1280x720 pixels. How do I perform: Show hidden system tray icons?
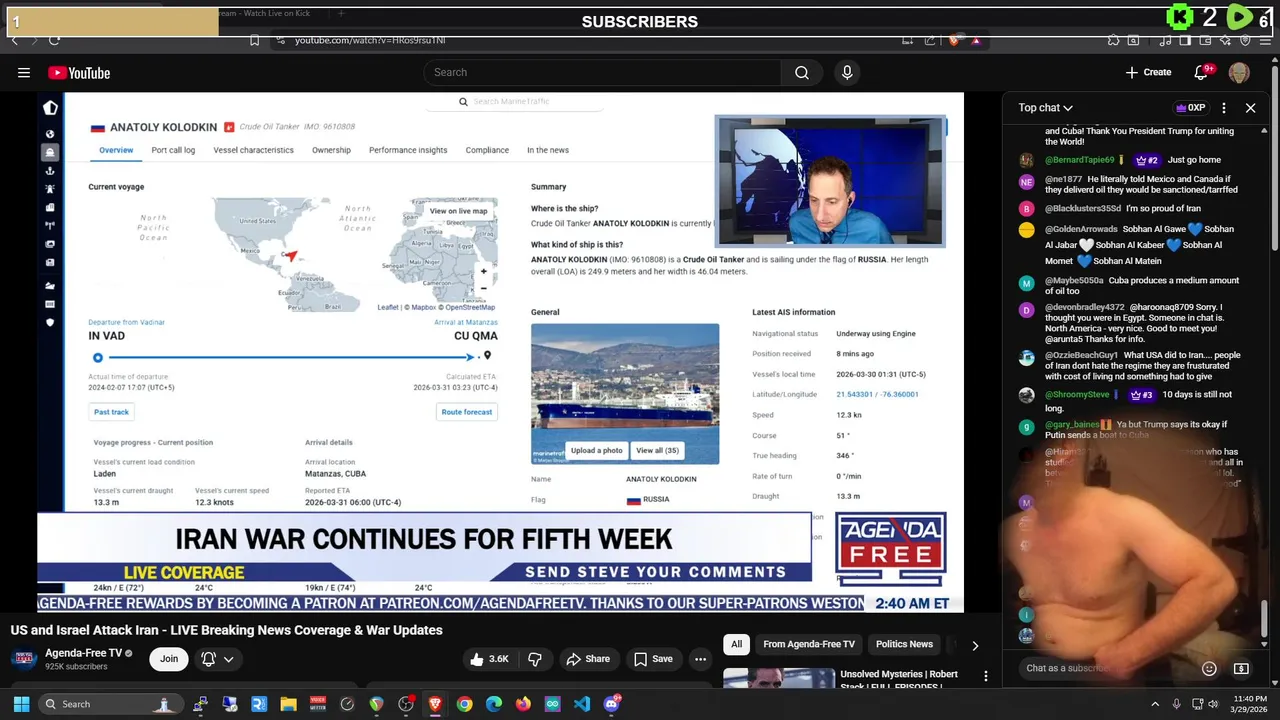click(x=1155, y=704)
